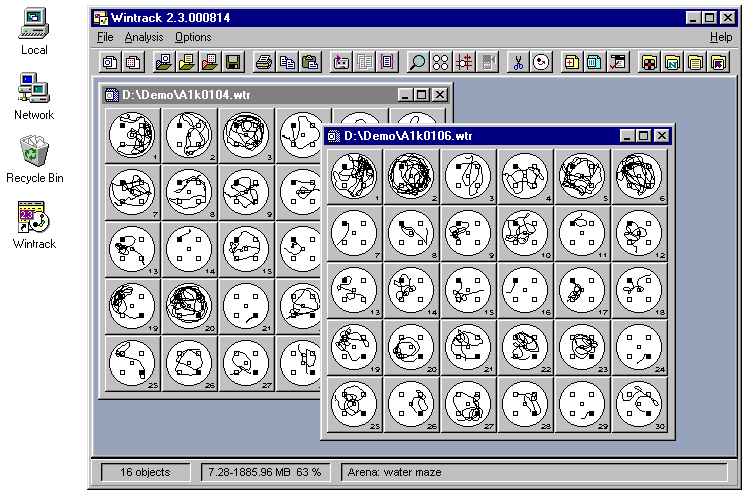This screenshot has height=500, width=750.
Task: Click the magnifying glass zoom icon
Action: click(x=418, y=62)
